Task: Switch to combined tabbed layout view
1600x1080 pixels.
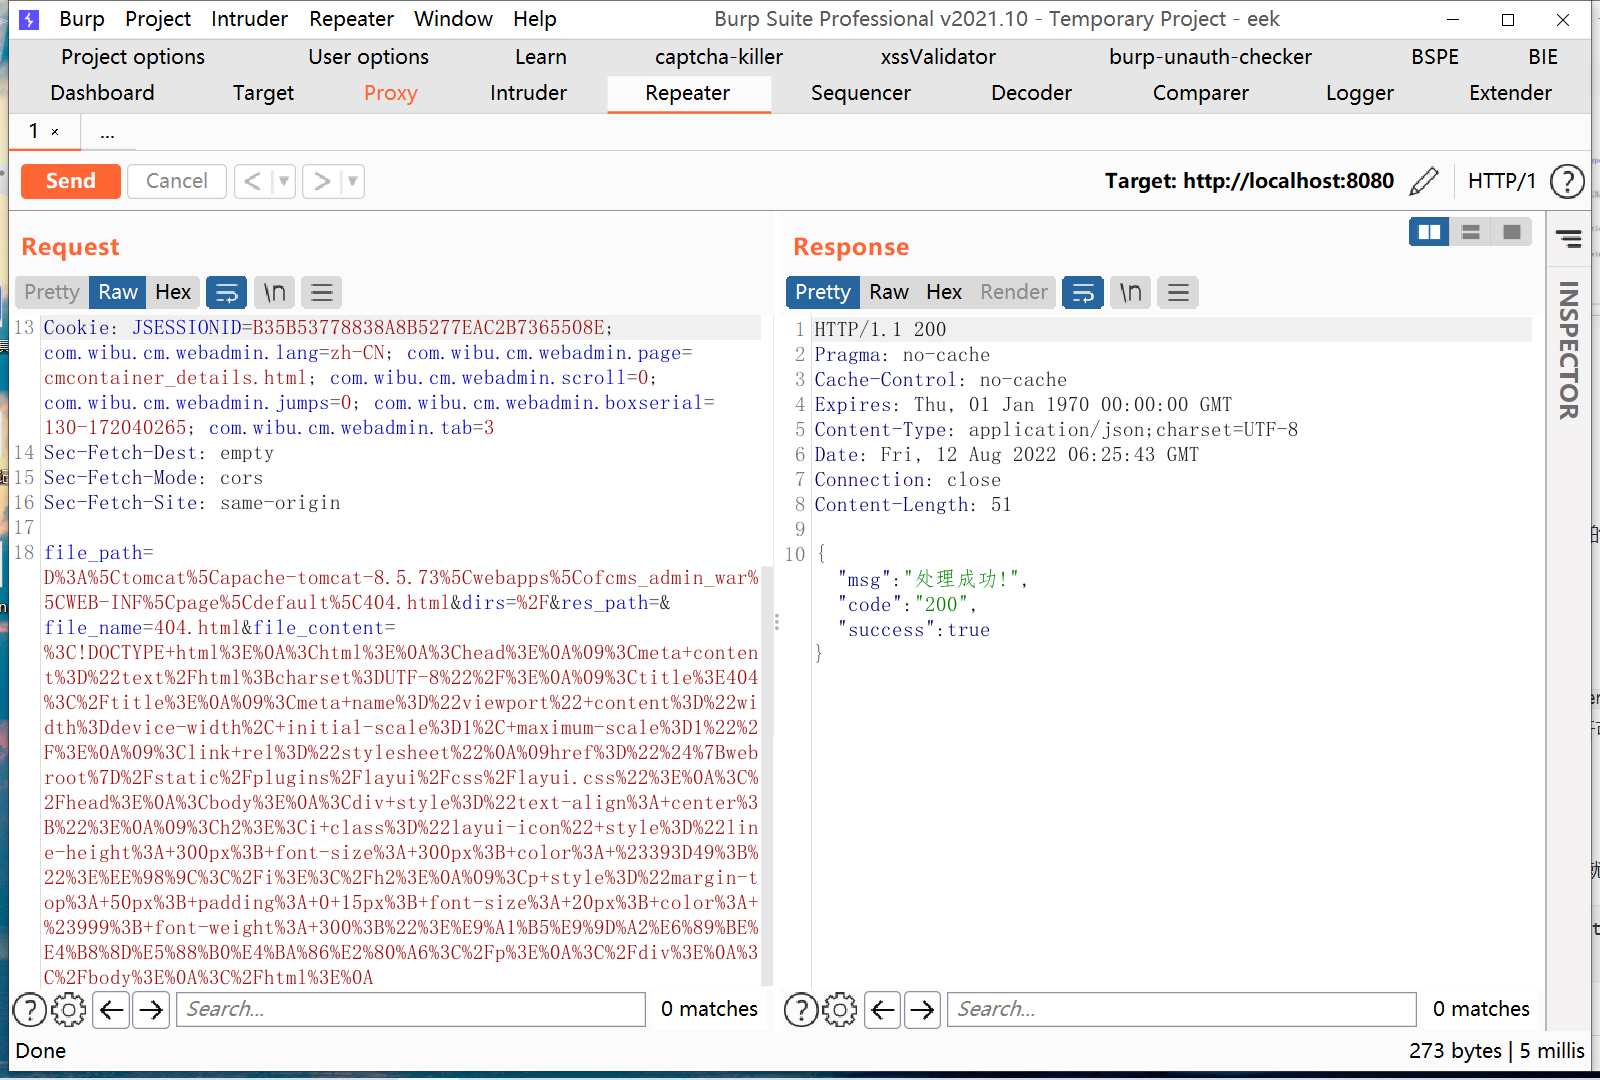Action: click(x=1511, y=232)
